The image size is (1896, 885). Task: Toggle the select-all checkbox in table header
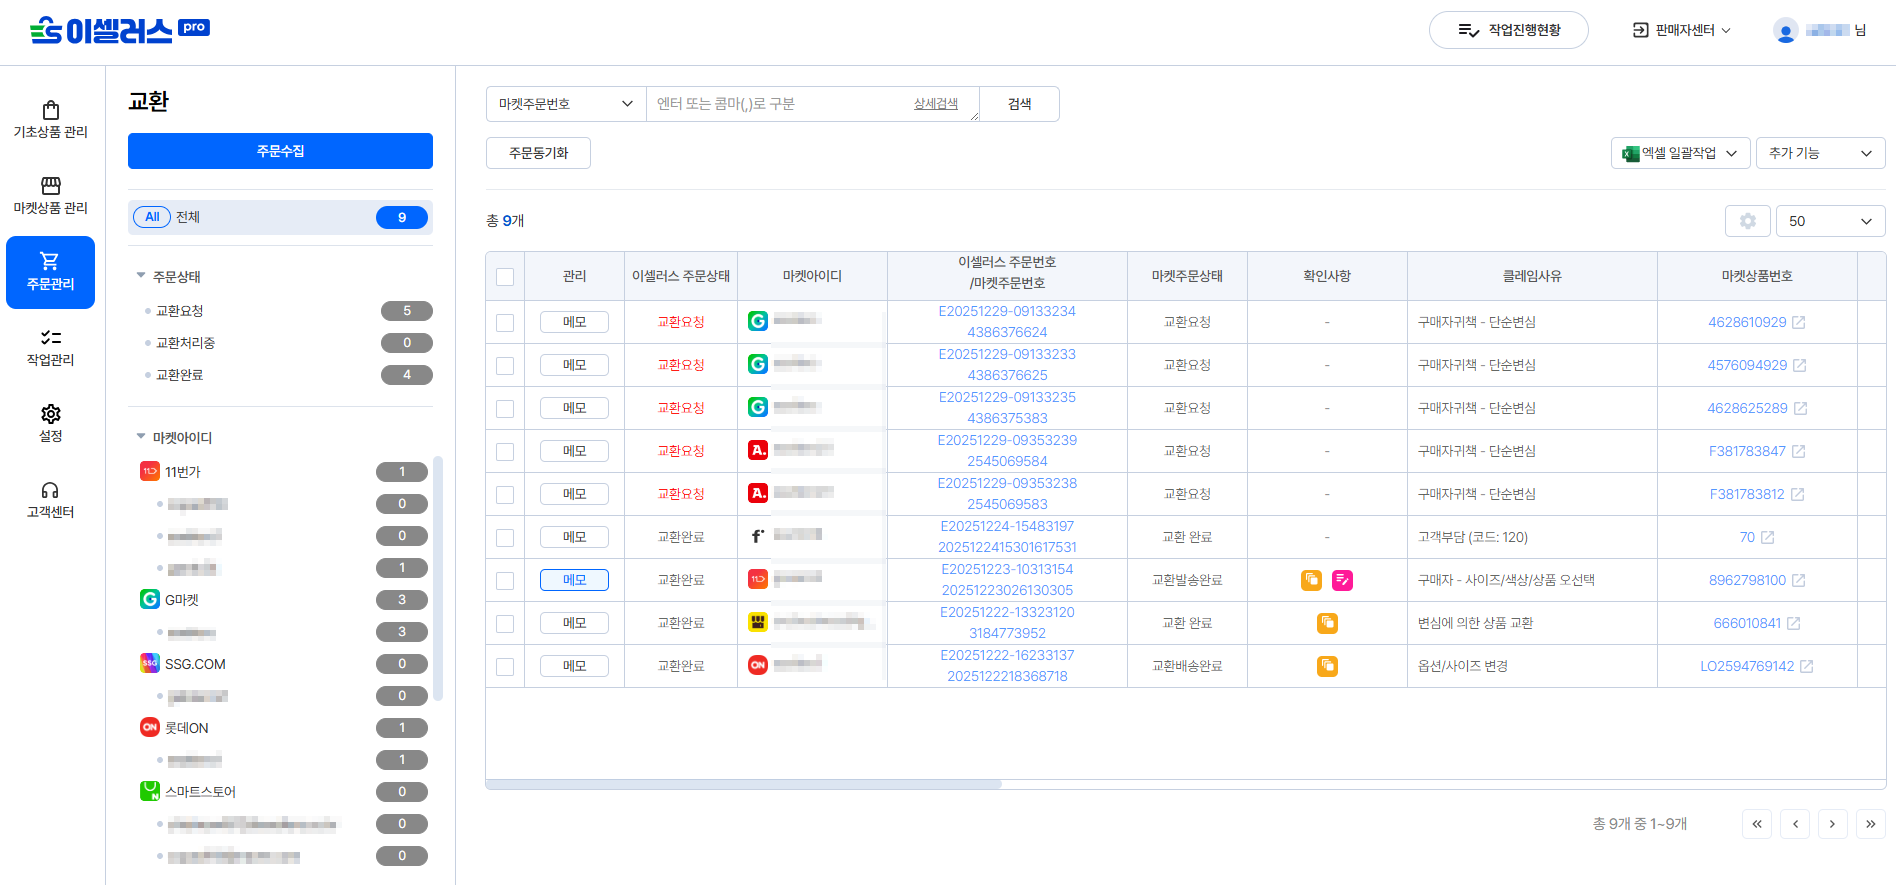tap(505, 277)
